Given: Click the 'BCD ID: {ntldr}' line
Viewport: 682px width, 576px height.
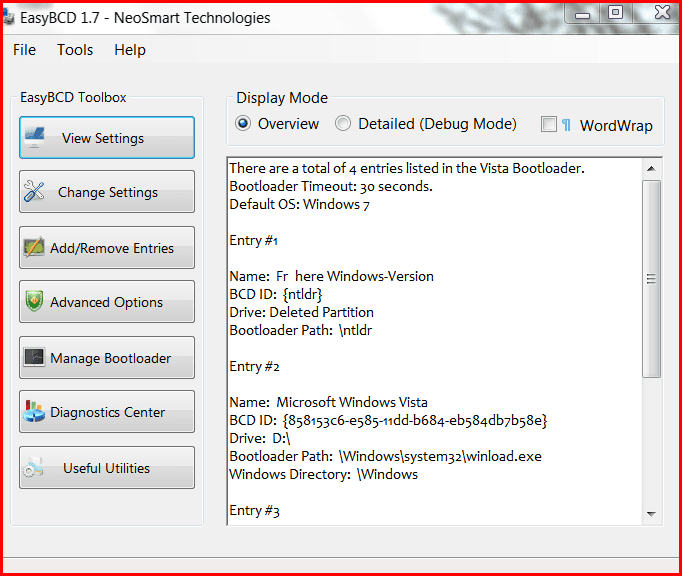Looking at the screenshot, I should [276, 295].
